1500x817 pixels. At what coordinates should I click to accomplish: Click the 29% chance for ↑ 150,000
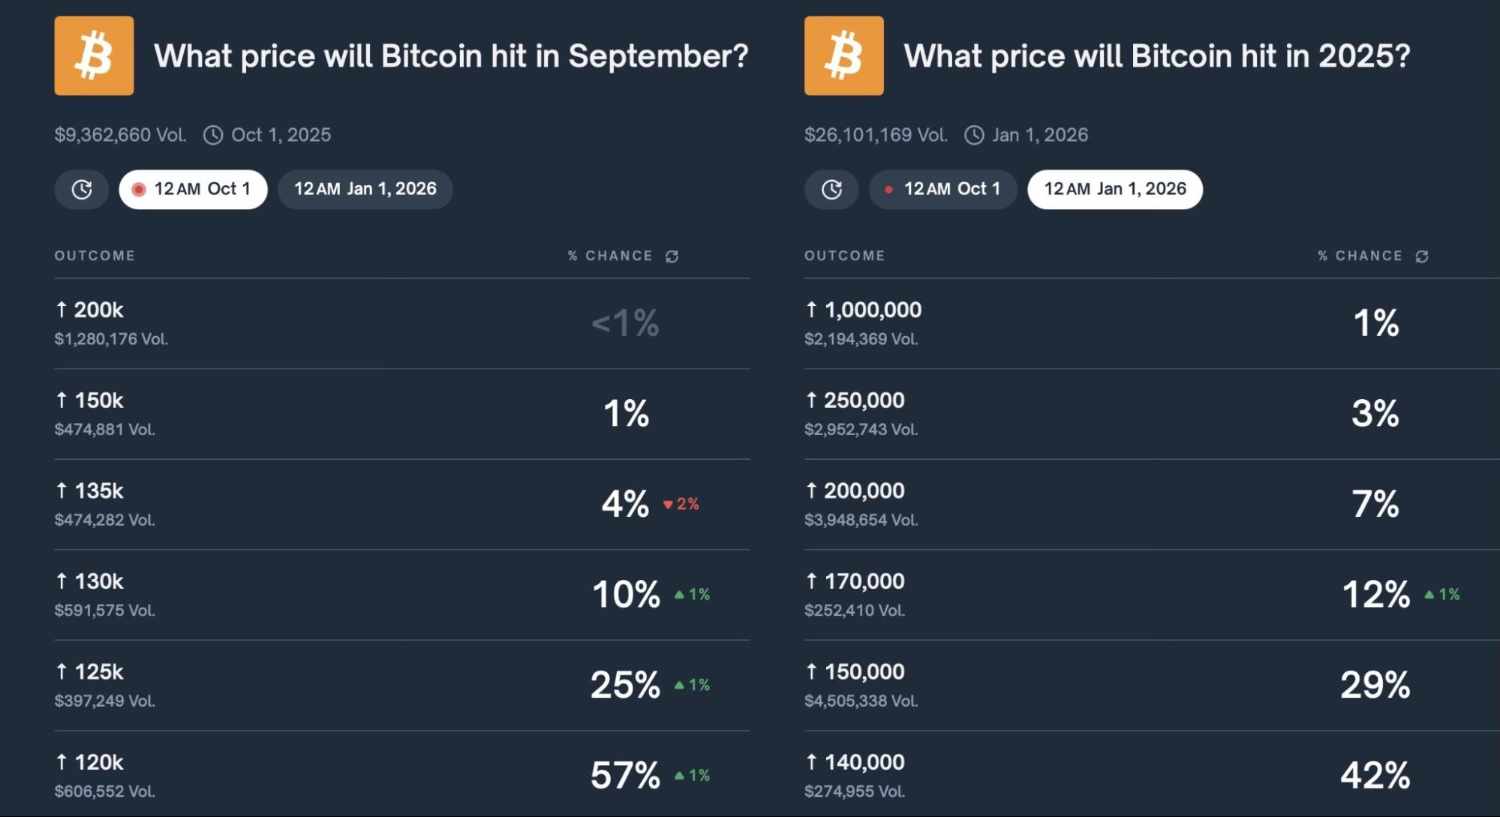[x=1375, y=685]
